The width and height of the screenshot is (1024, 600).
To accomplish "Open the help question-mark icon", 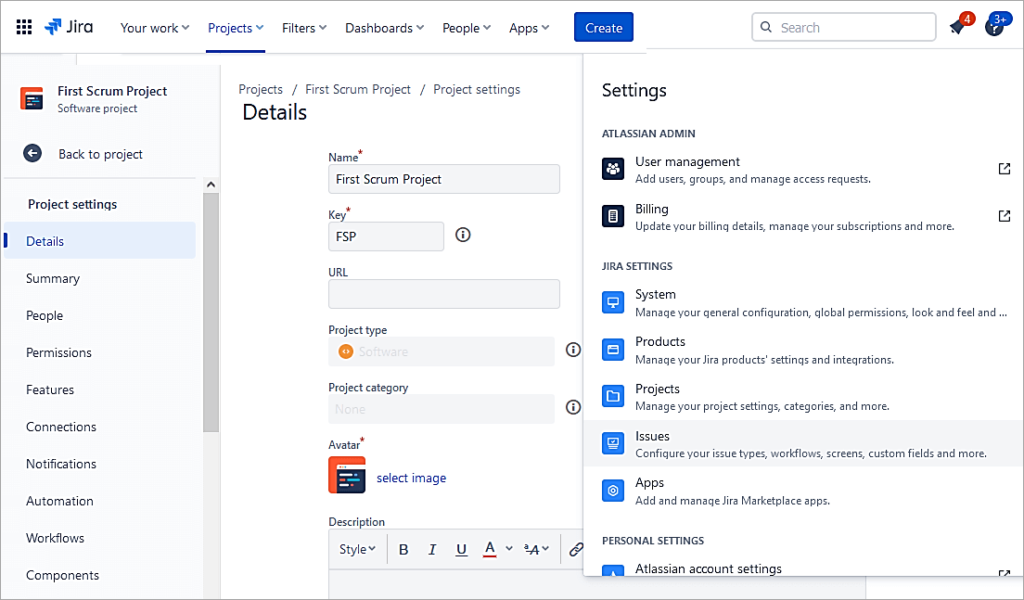I will (x=994, y=27).
